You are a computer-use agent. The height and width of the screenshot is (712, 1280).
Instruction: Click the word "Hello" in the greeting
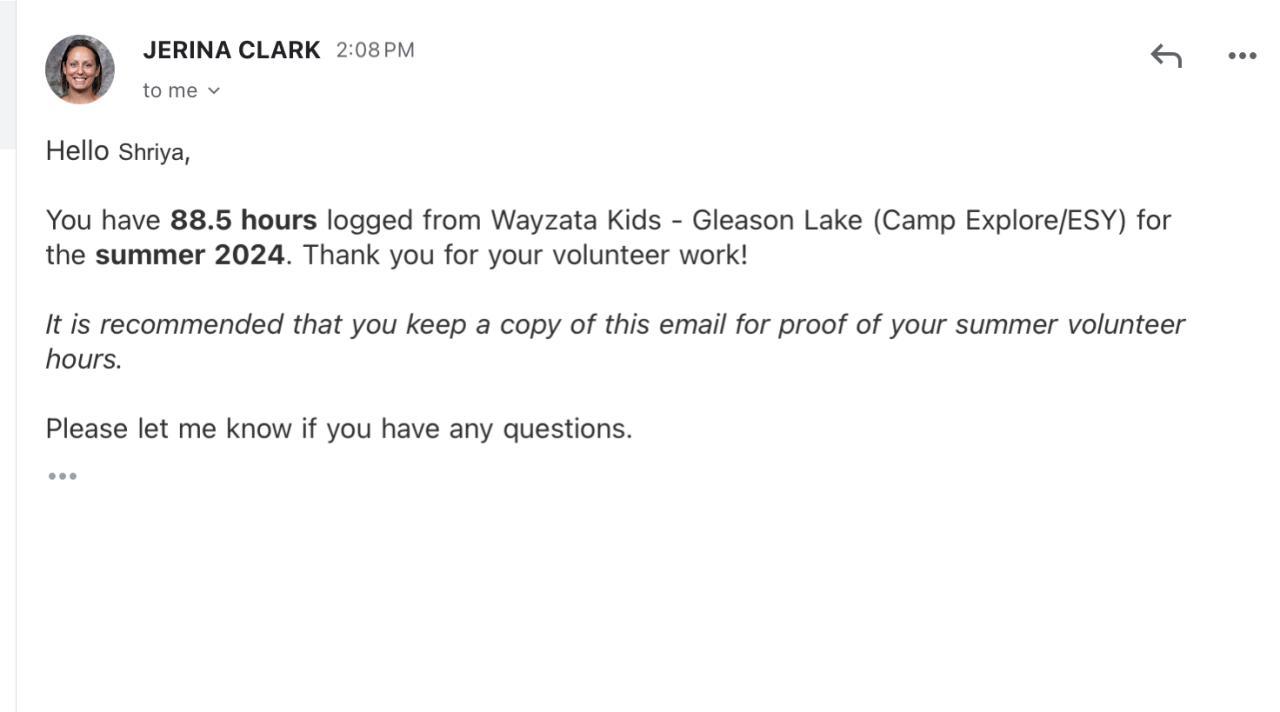pos(77,151)
